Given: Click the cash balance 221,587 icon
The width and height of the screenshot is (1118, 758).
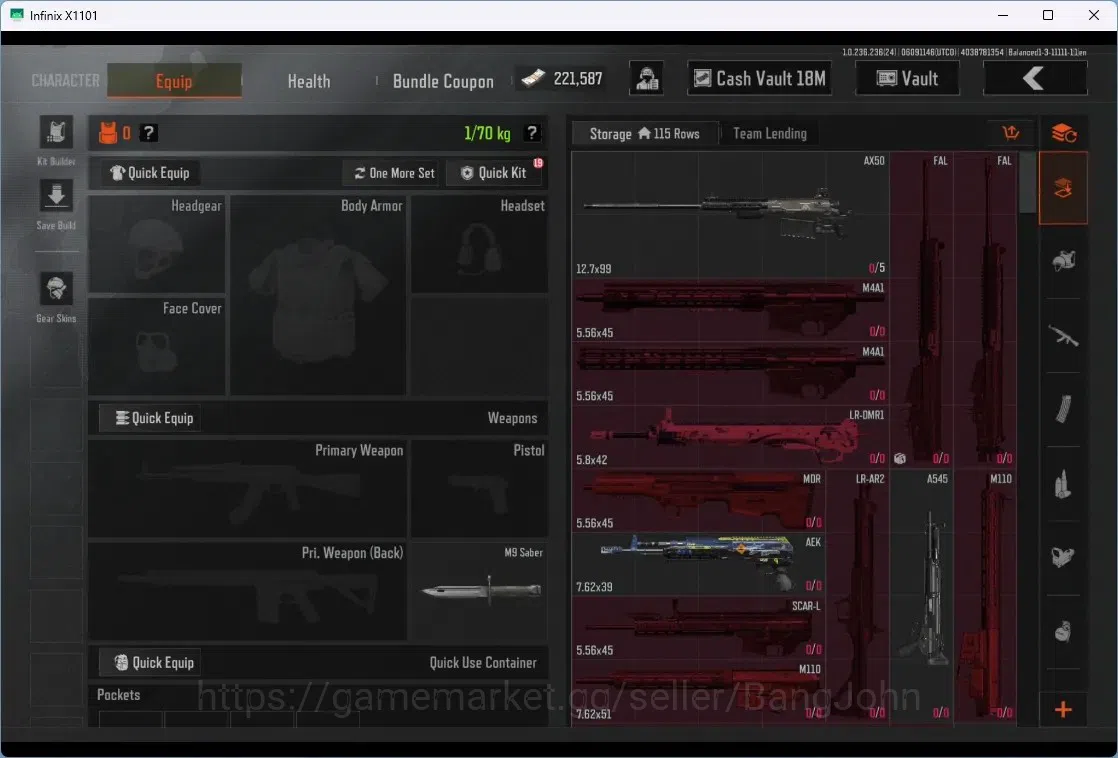Looking at the screenshot, I should click(533, 78).
